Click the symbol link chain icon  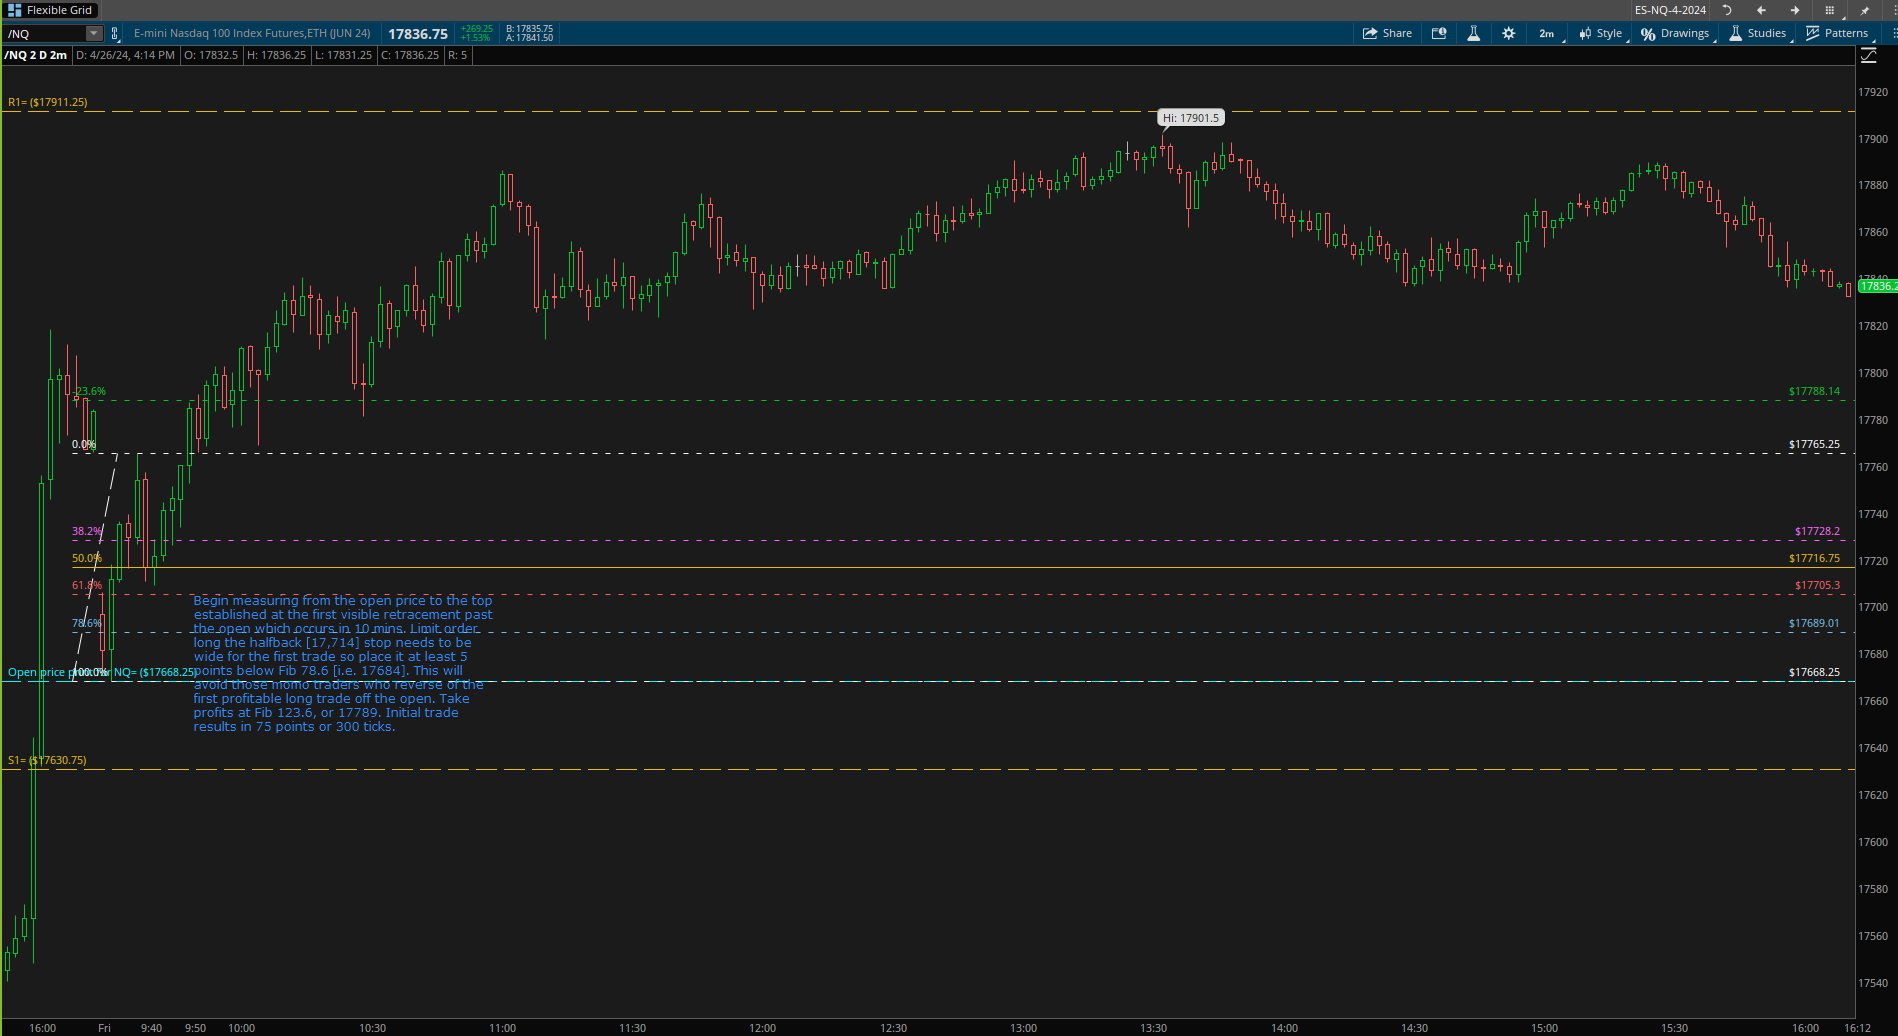point(115,34)
